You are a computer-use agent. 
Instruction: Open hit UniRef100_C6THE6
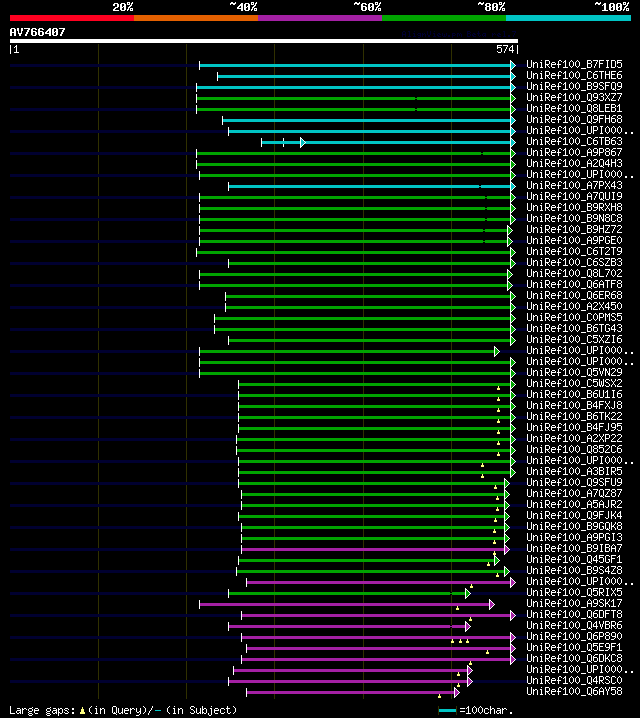click(x=574, y=75)
